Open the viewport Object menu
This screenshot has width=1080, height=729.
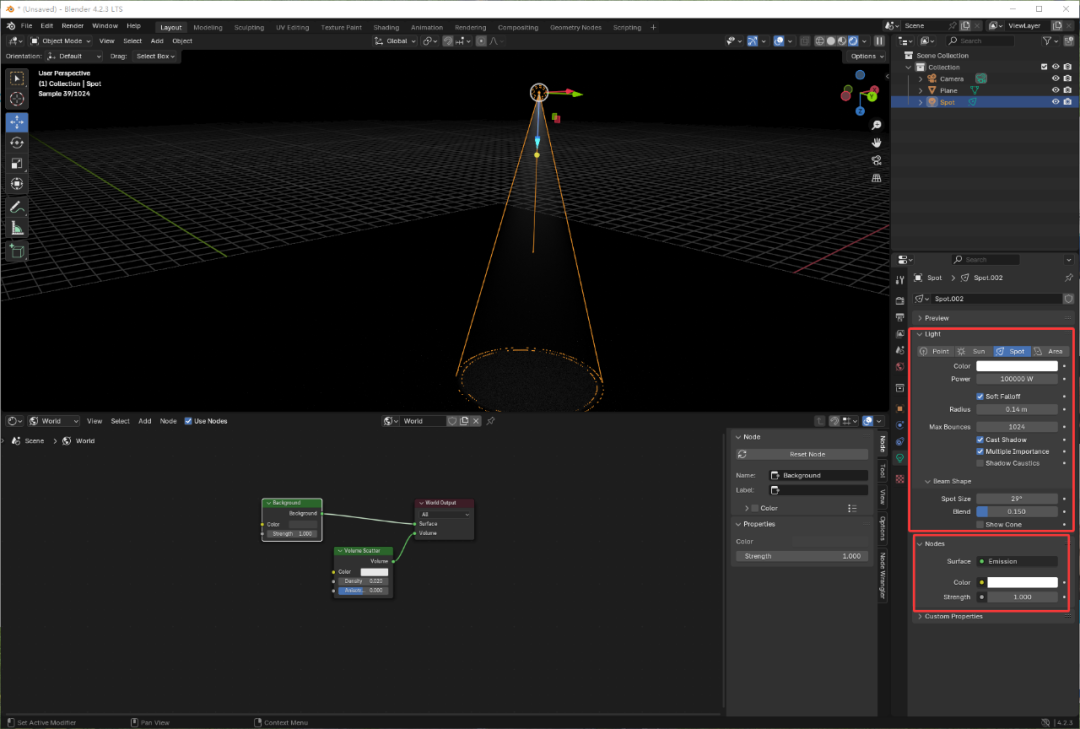click(x=182, y=41)
